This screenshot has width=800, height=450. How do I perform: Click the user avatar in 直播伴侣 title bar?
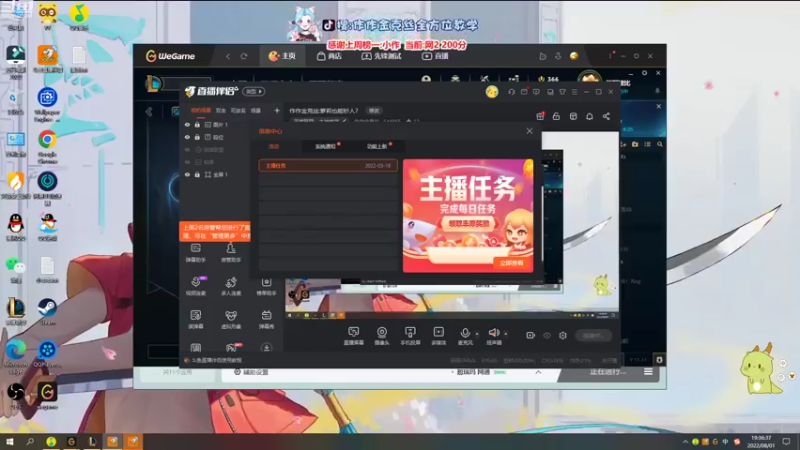click(x=492, y=92)
